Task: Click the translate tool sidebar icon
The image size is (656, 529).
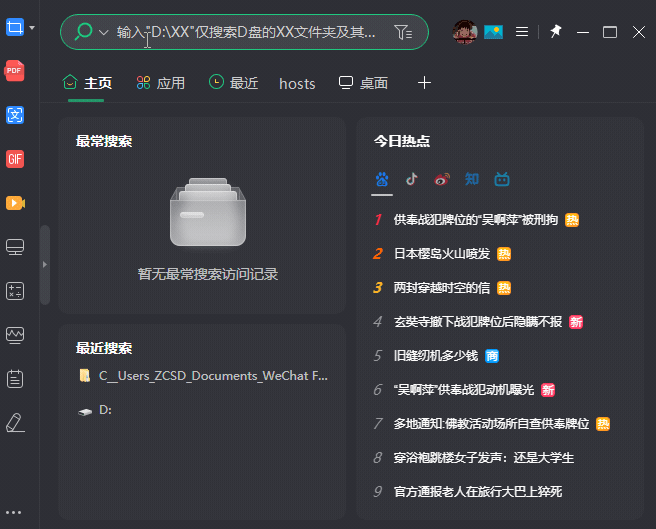Action: [x=14, y=115]
